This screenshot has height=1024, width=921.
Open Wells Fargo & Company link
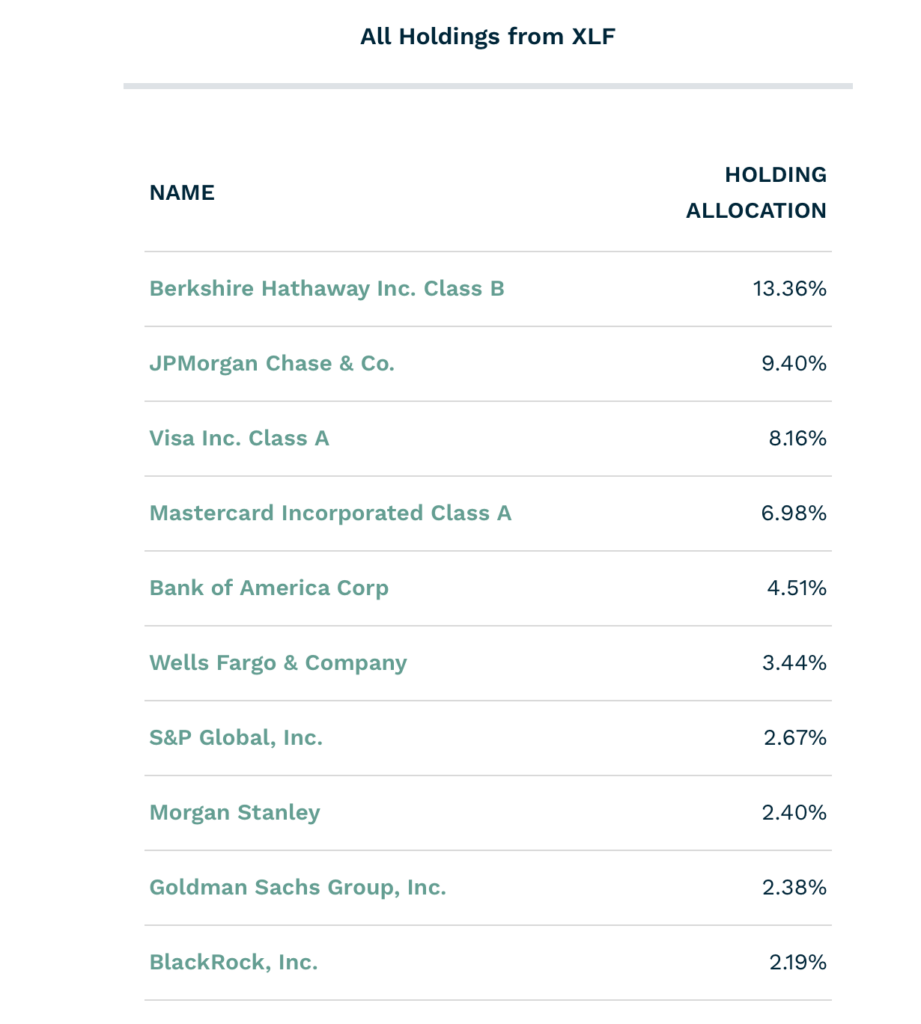pyautogui.click(x=278, y=663)
